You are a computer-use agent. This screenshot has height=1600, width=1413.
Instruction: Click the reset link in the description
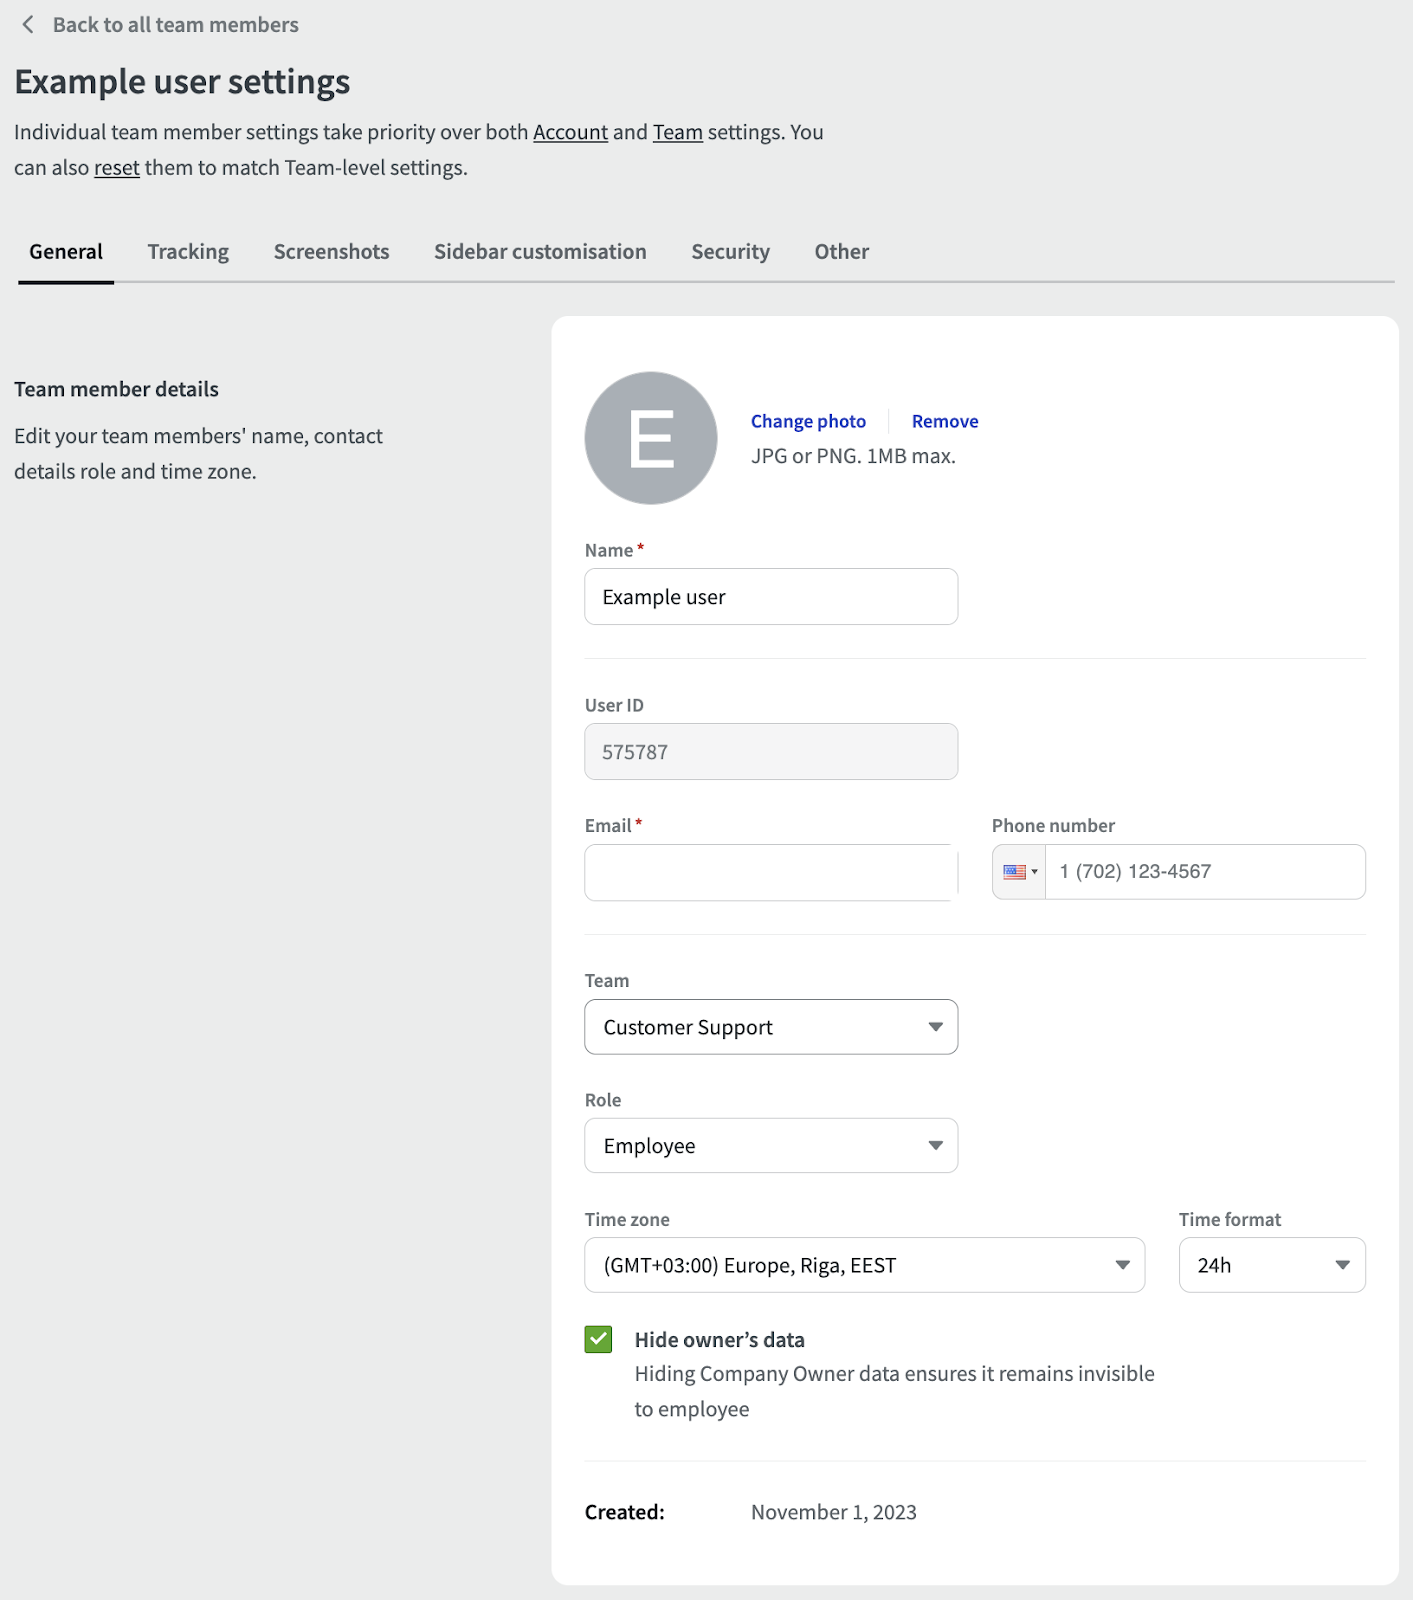click(x=116, y=168)
